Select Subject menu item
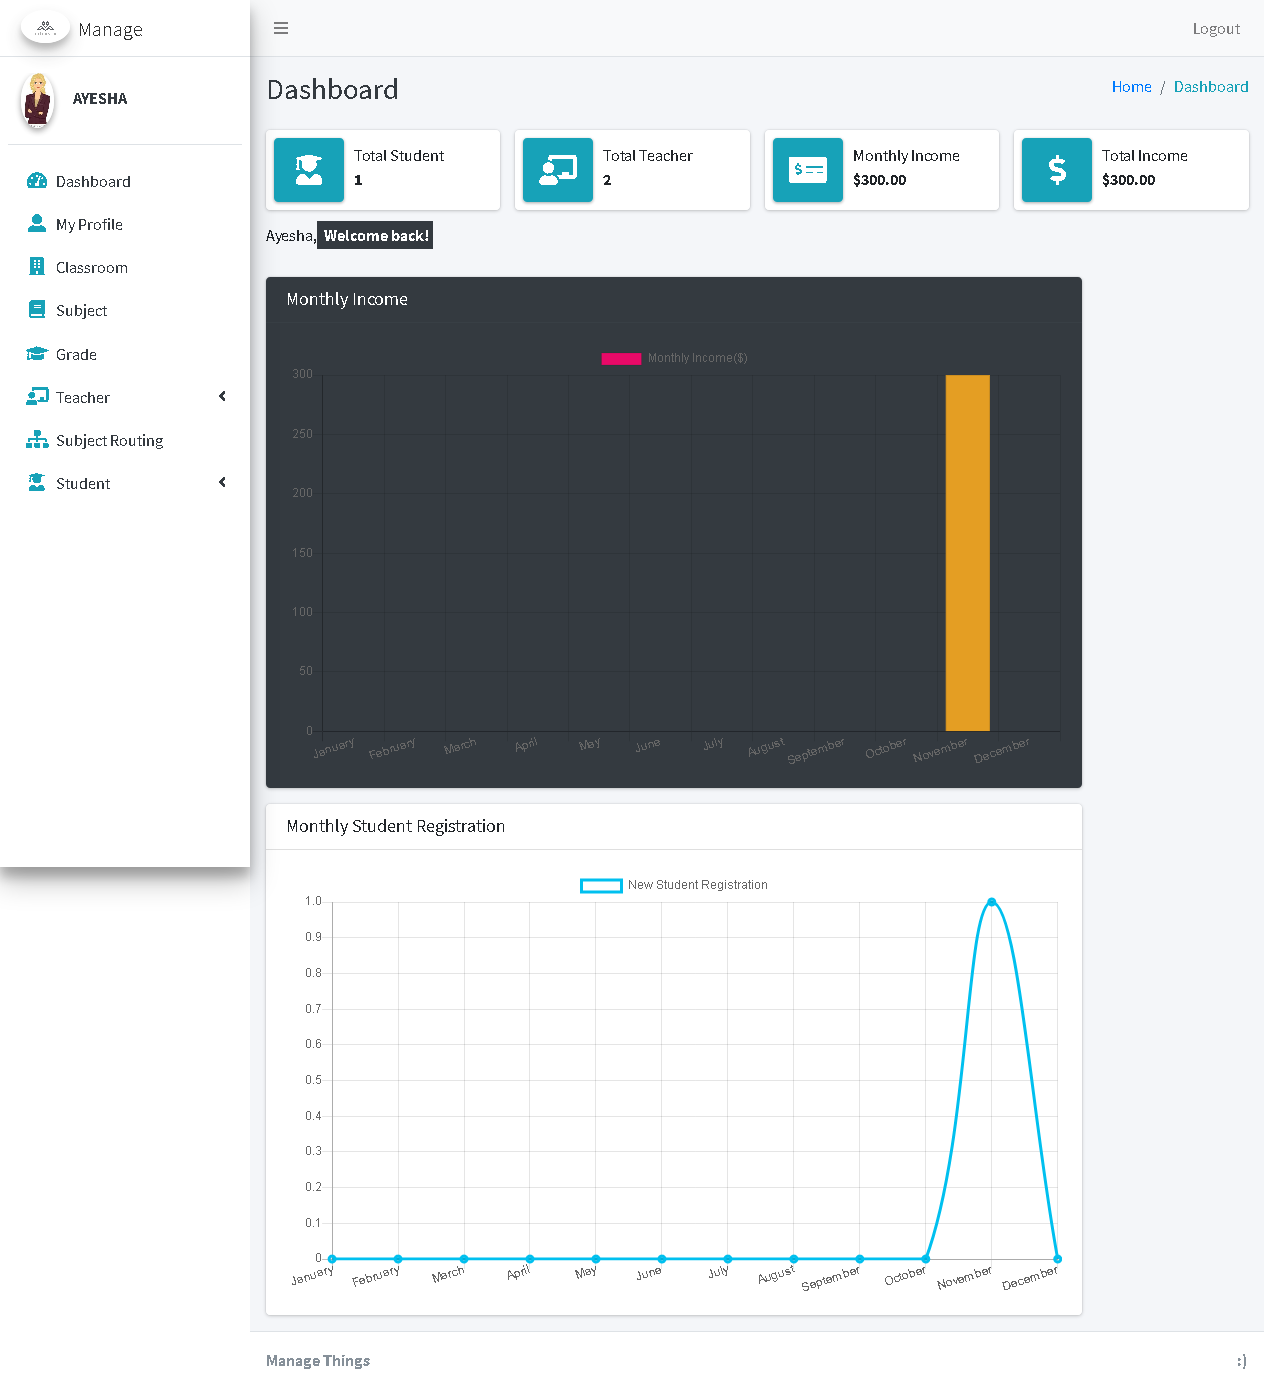The image size is (1264, 1388). 125,310
